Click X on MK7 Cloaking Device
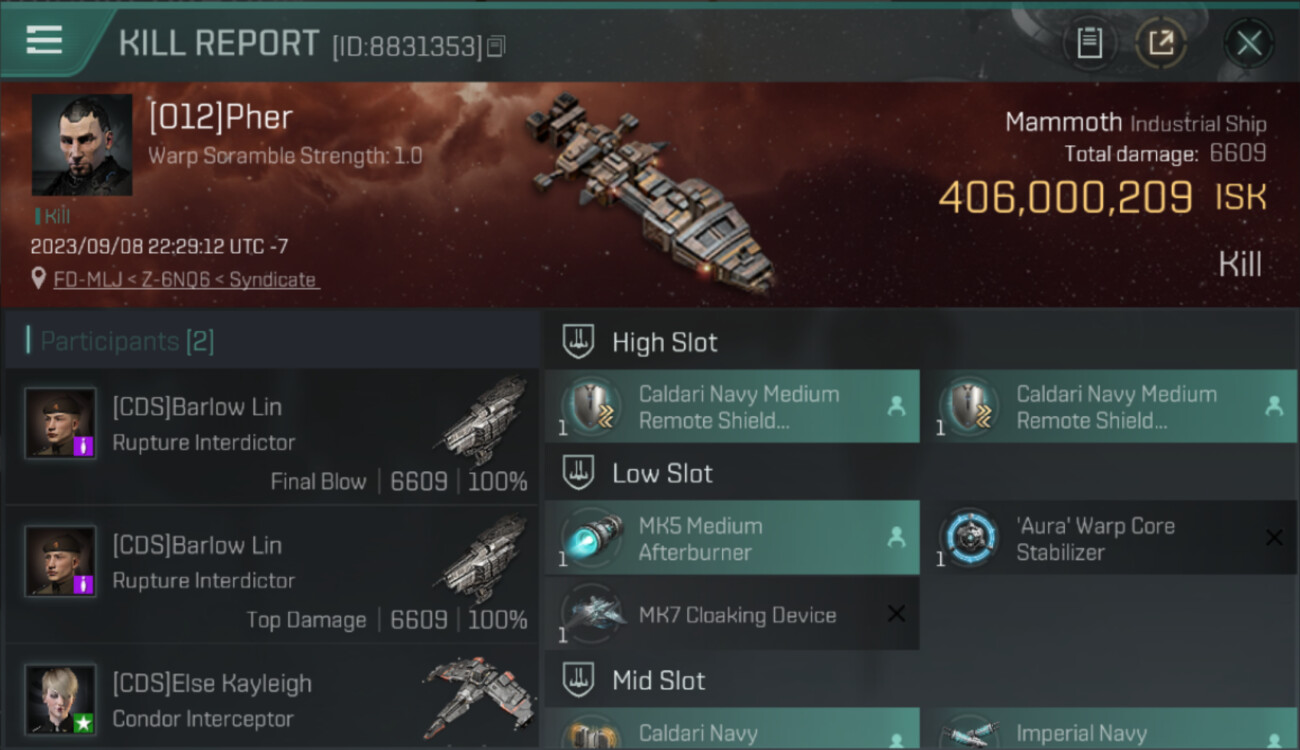 (896, 614)
